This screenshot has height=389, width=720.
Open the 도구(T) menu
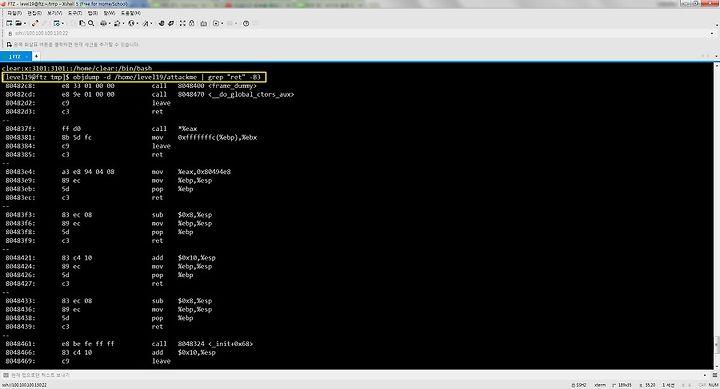74,13
